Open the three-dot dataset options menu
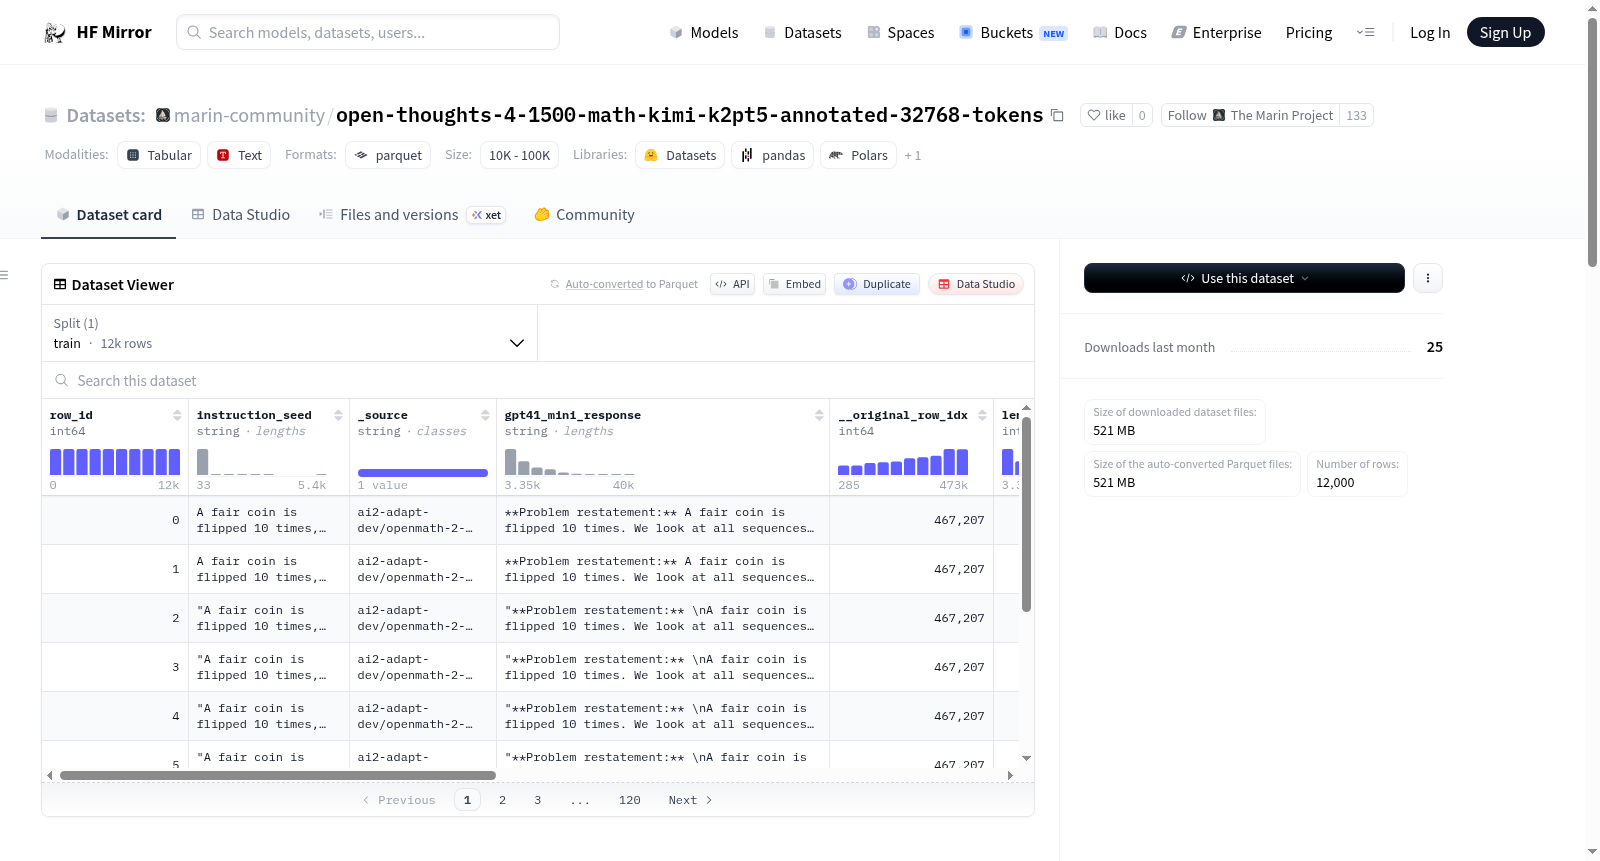 [x=1428, y=278]
